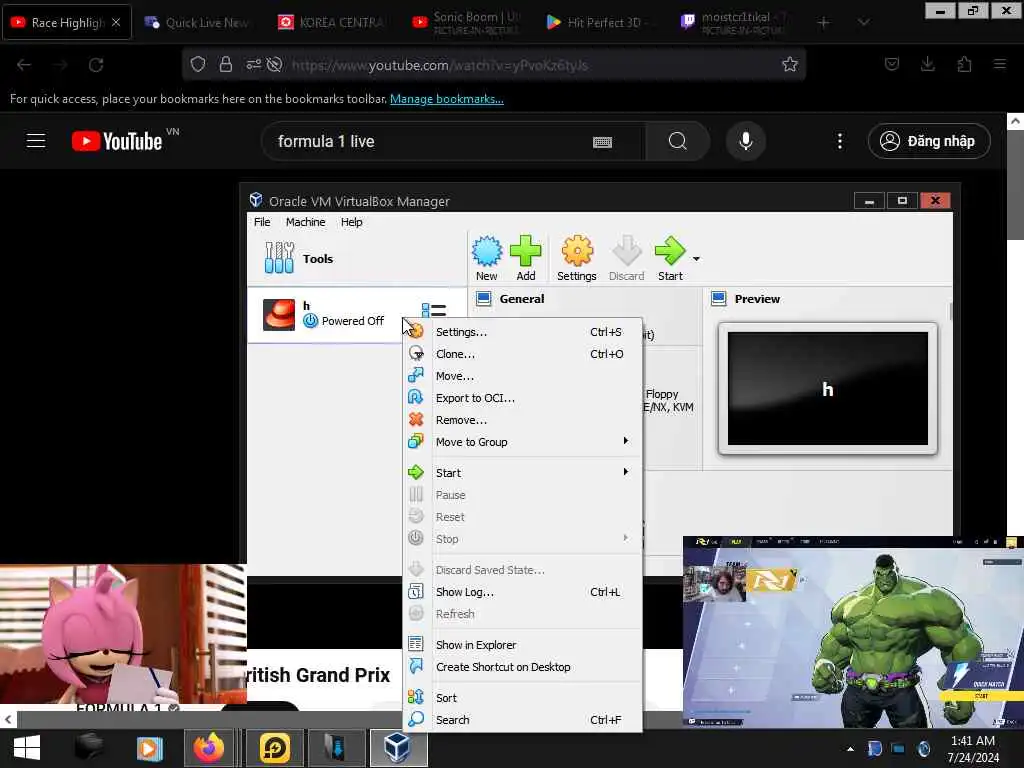Open the Windows Start button
This screenshot has width=1024, height=768.
tap(27, 748)
